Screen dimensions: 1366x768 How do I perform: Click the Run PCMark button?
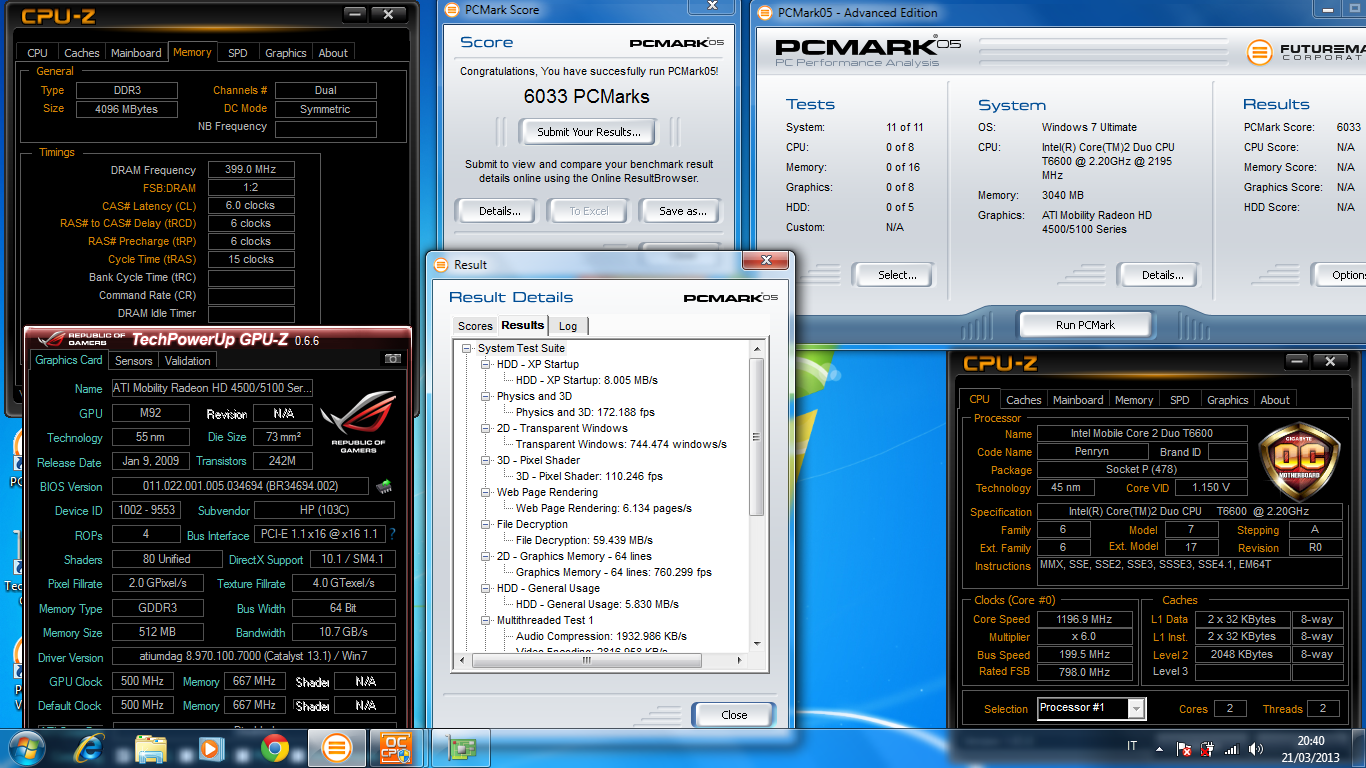(x=1085, y=325)
